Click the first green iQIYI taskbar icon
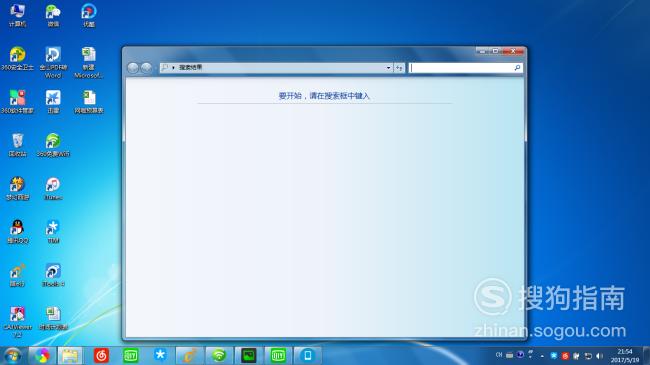This screenshot has height=365, width=650. click(x=131, y=356)
